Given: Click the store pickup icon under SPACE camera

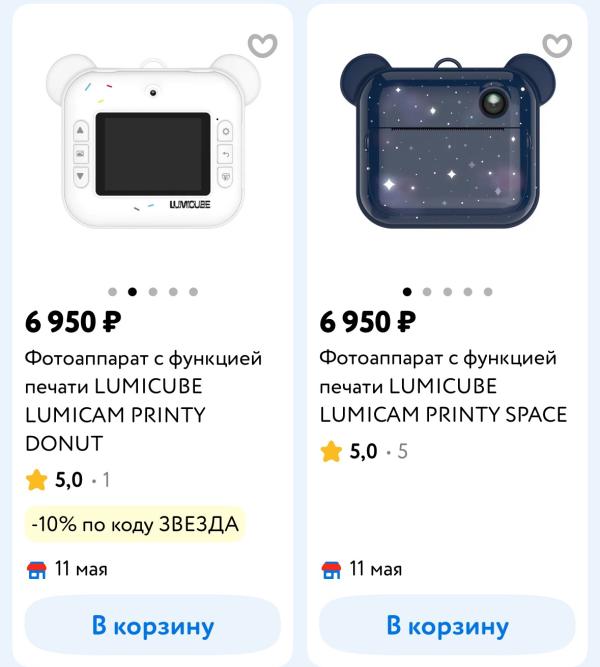Looking at the screenshot, I should coord(331,570).
